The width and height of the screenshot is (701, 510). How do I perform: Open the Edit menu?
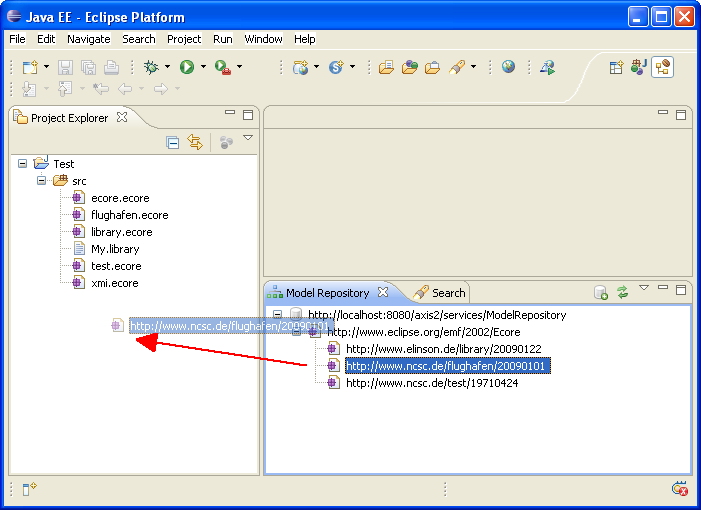pos(46,39)
